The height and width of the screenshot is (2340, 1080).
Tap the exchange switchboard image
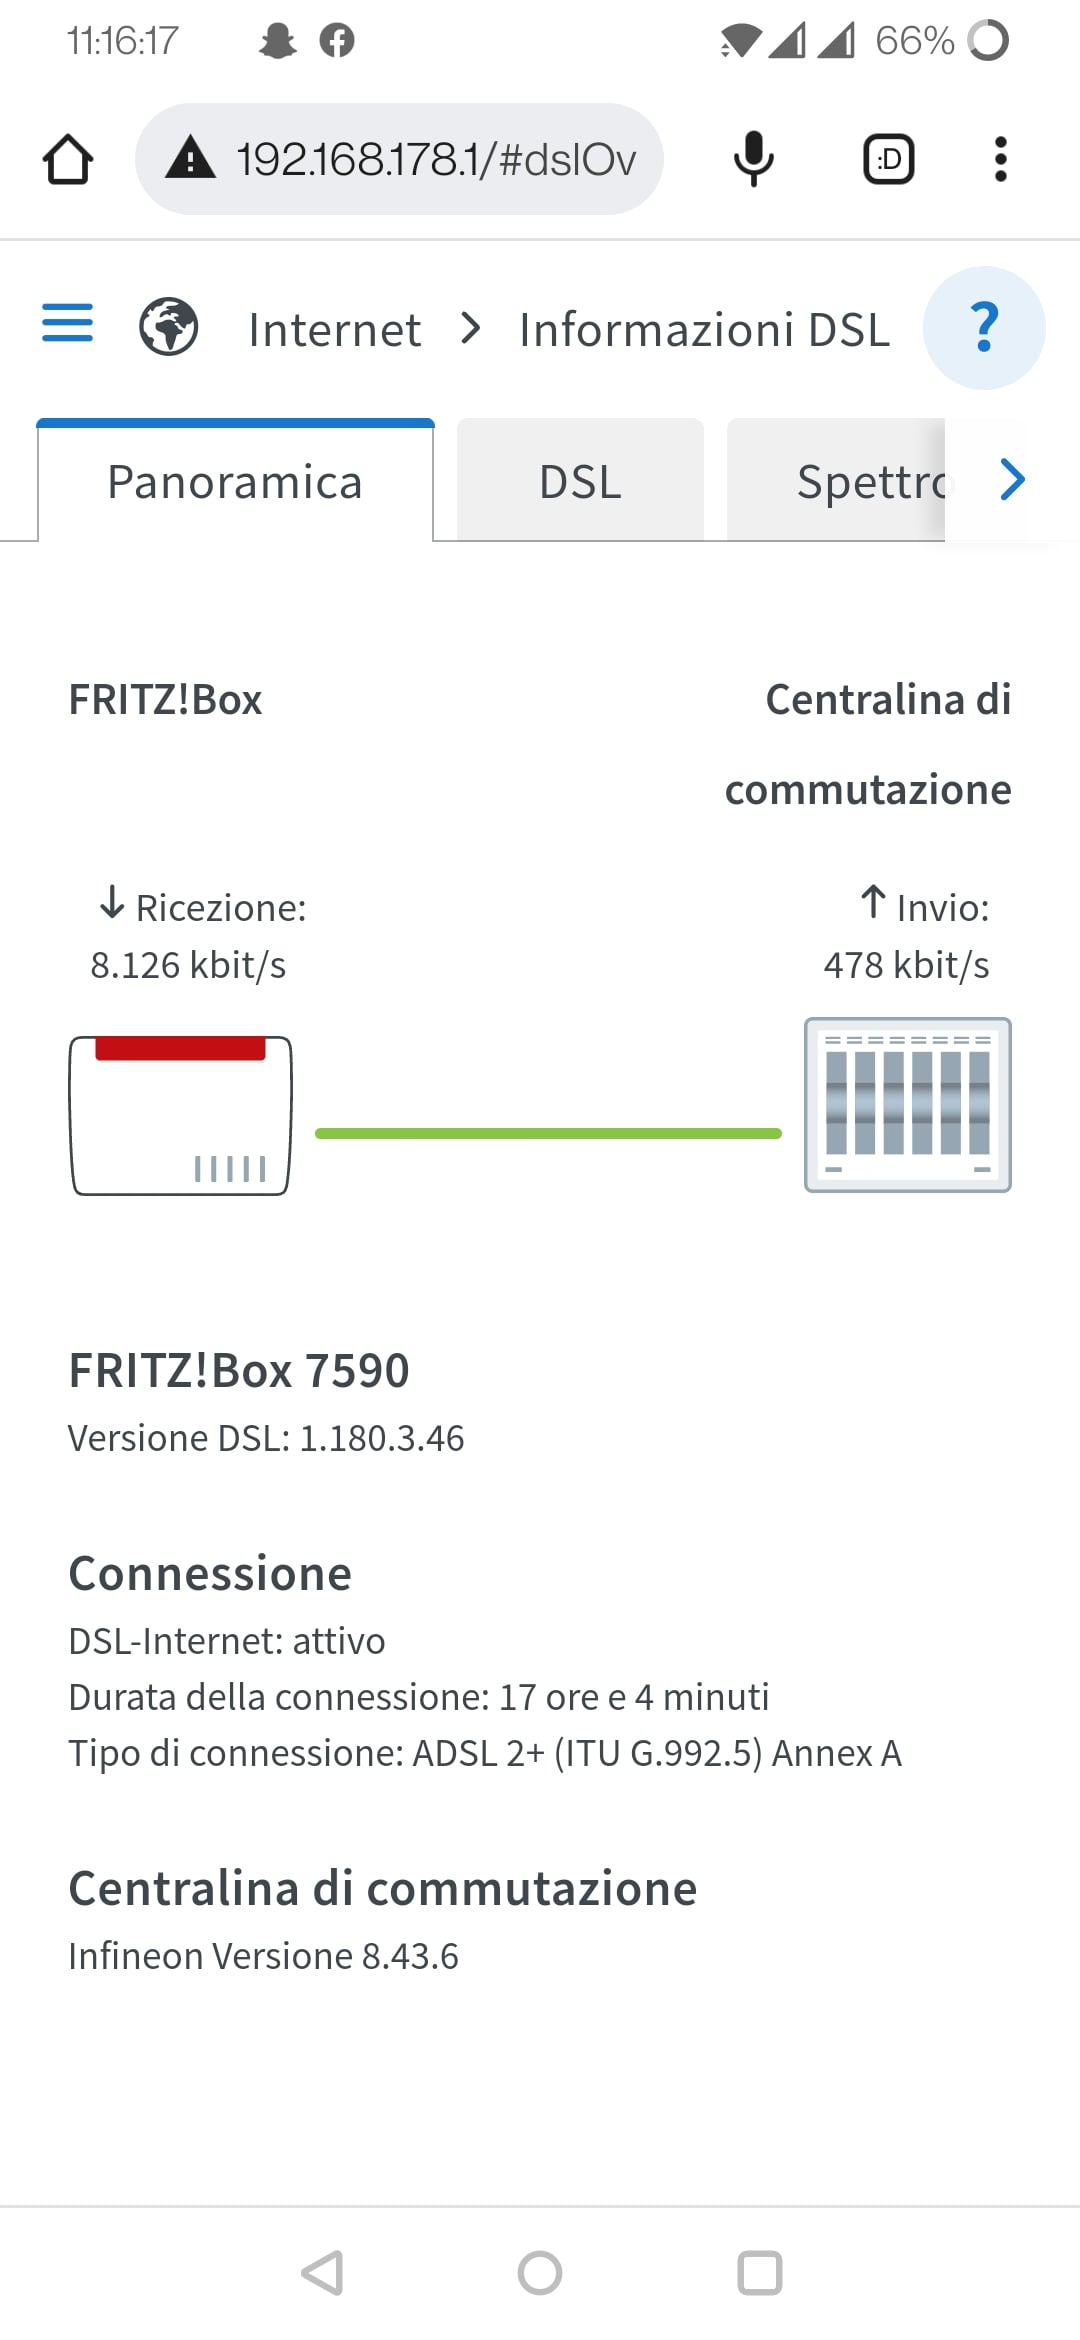tap(907, 1105)
